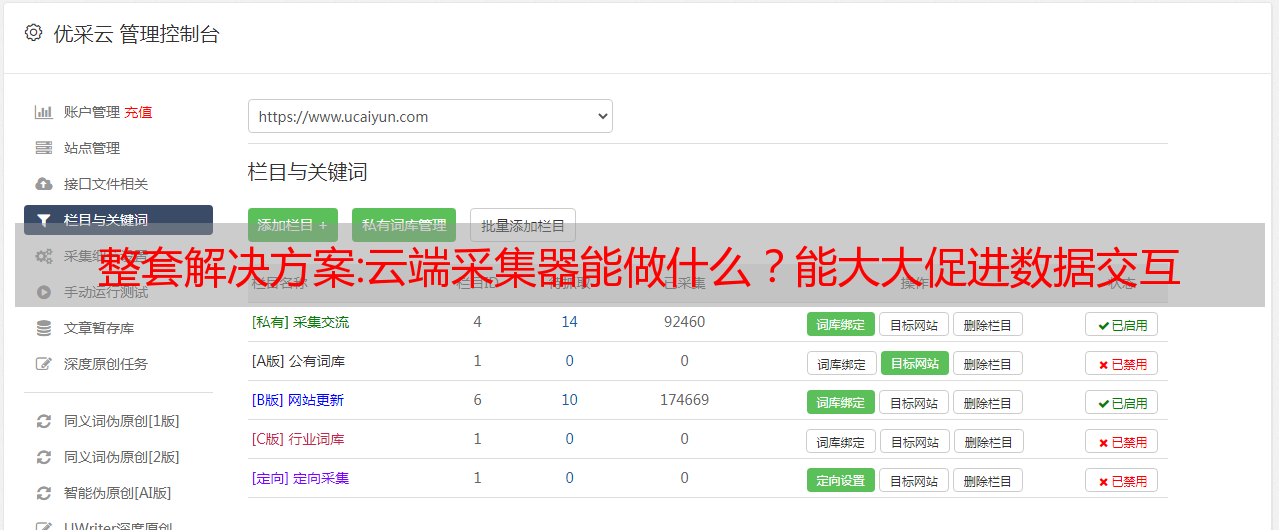Image resolution: width=1279 pixels, height=530 pixels.
Task: Open the [C版] 行业词库 column link
Action: pos(298,439)
